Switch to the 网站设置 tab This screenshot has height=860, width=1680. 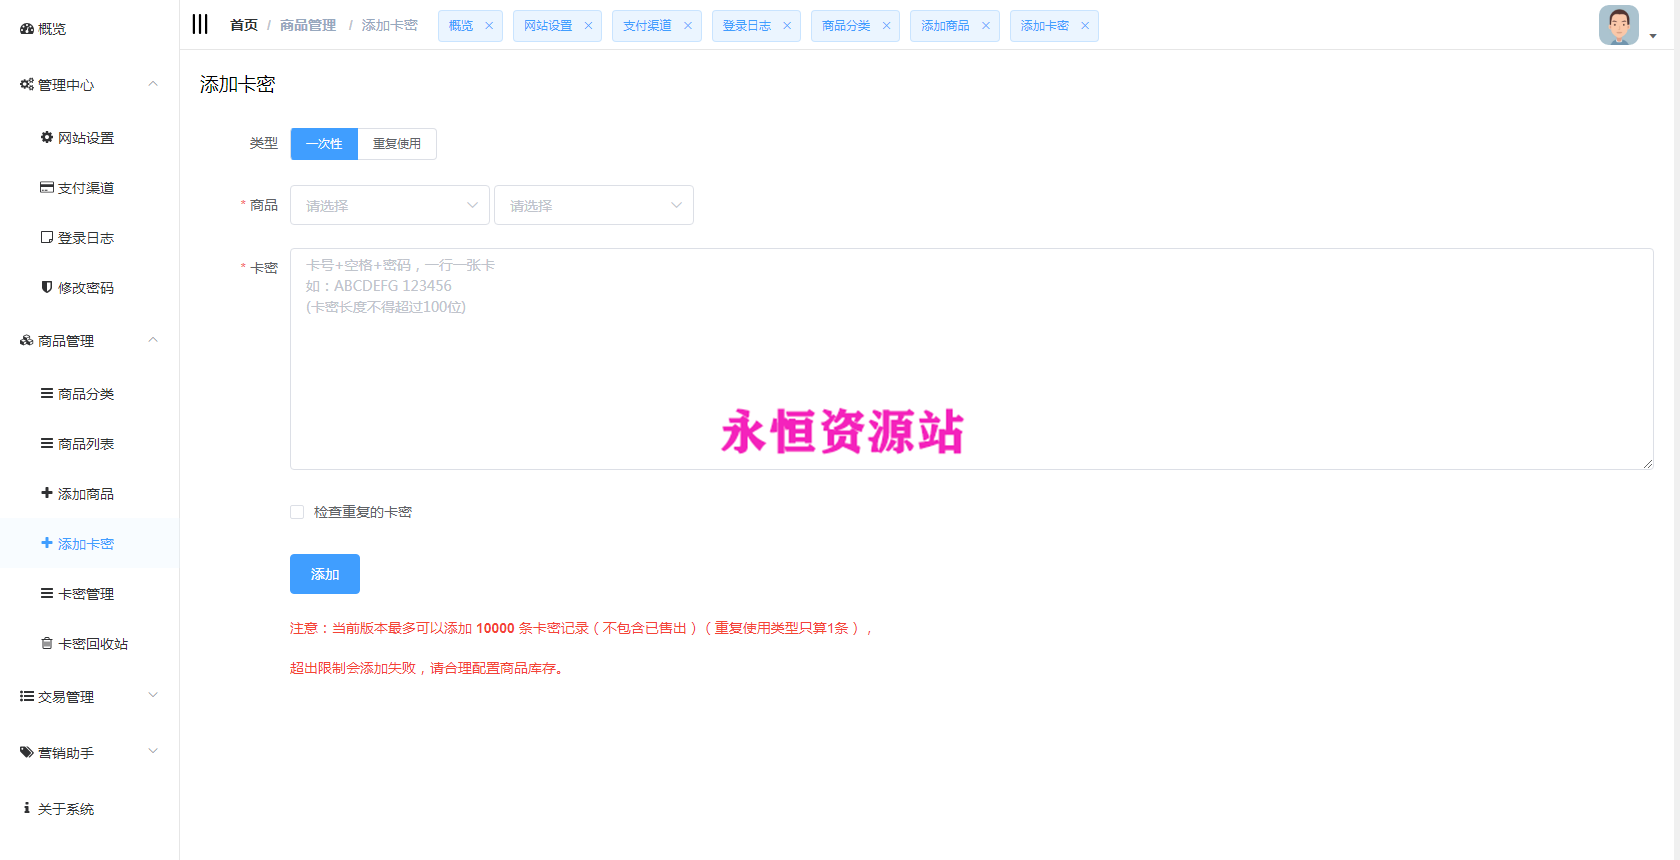pyautogui.click(x=548, y=26)
